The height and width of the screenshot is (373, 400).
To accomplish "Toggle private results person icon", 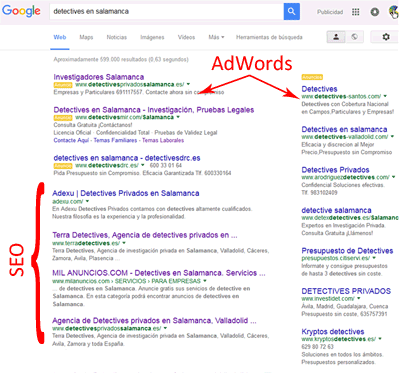I will click(336, 37).
